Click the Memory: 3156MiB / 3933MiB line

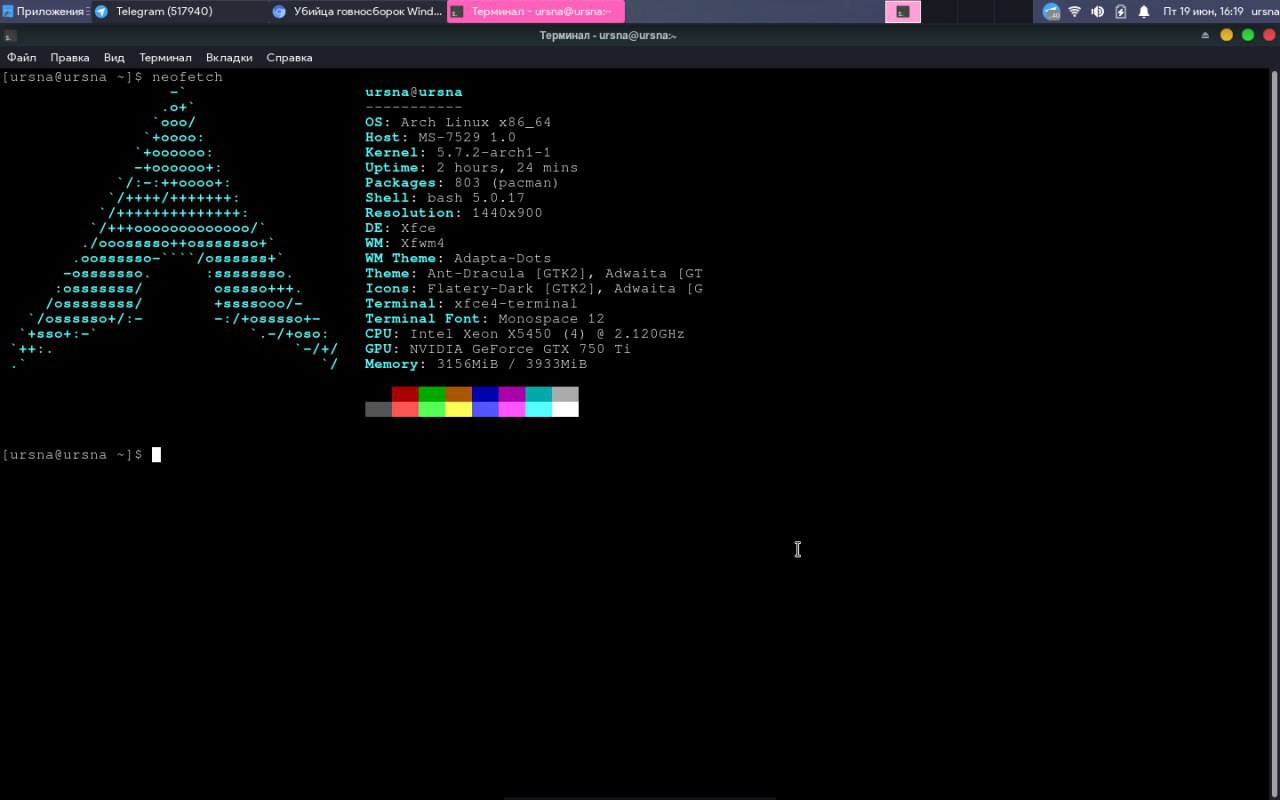(x=476, y=364)
